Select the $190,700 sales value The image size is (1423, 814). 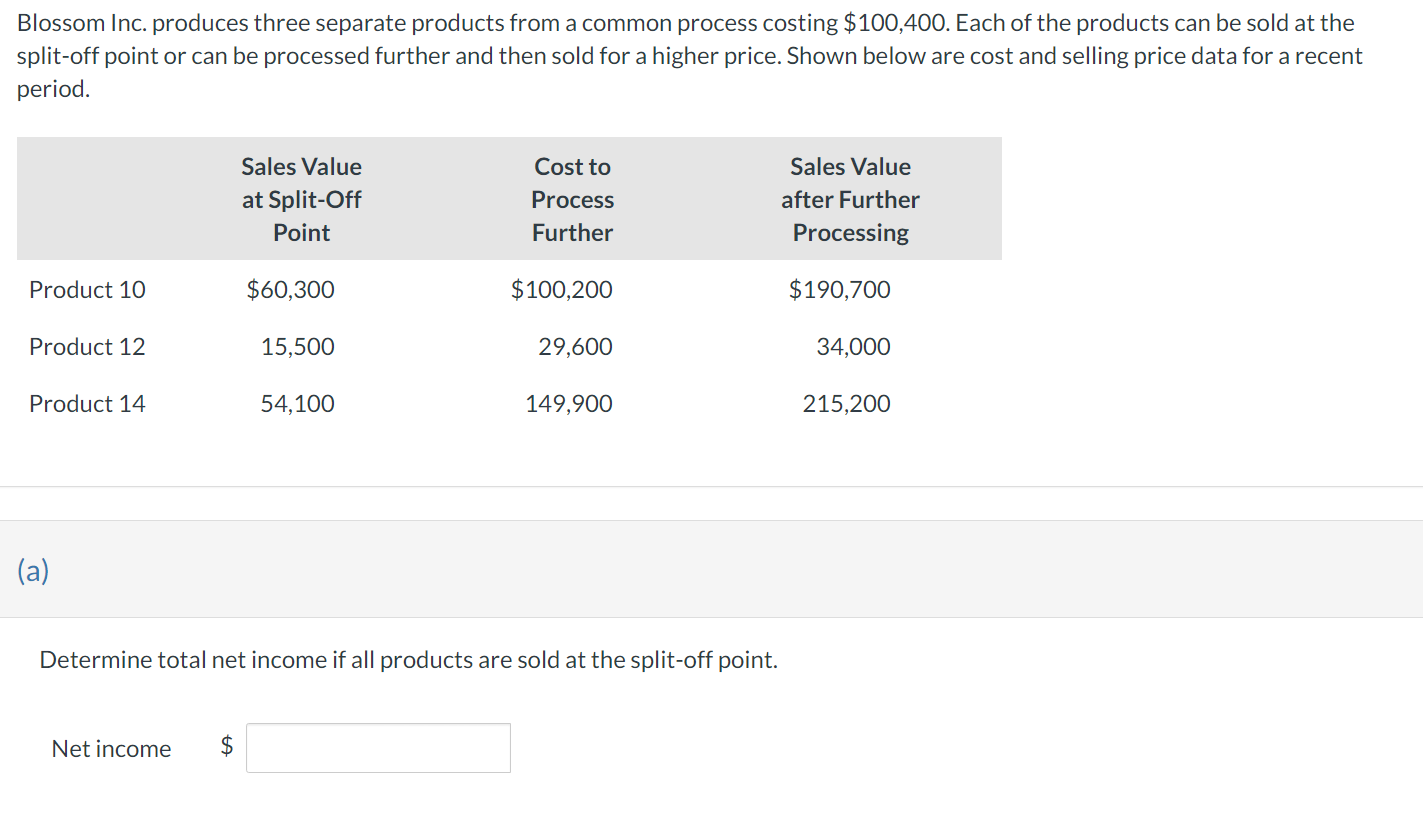tap(840, 290)
